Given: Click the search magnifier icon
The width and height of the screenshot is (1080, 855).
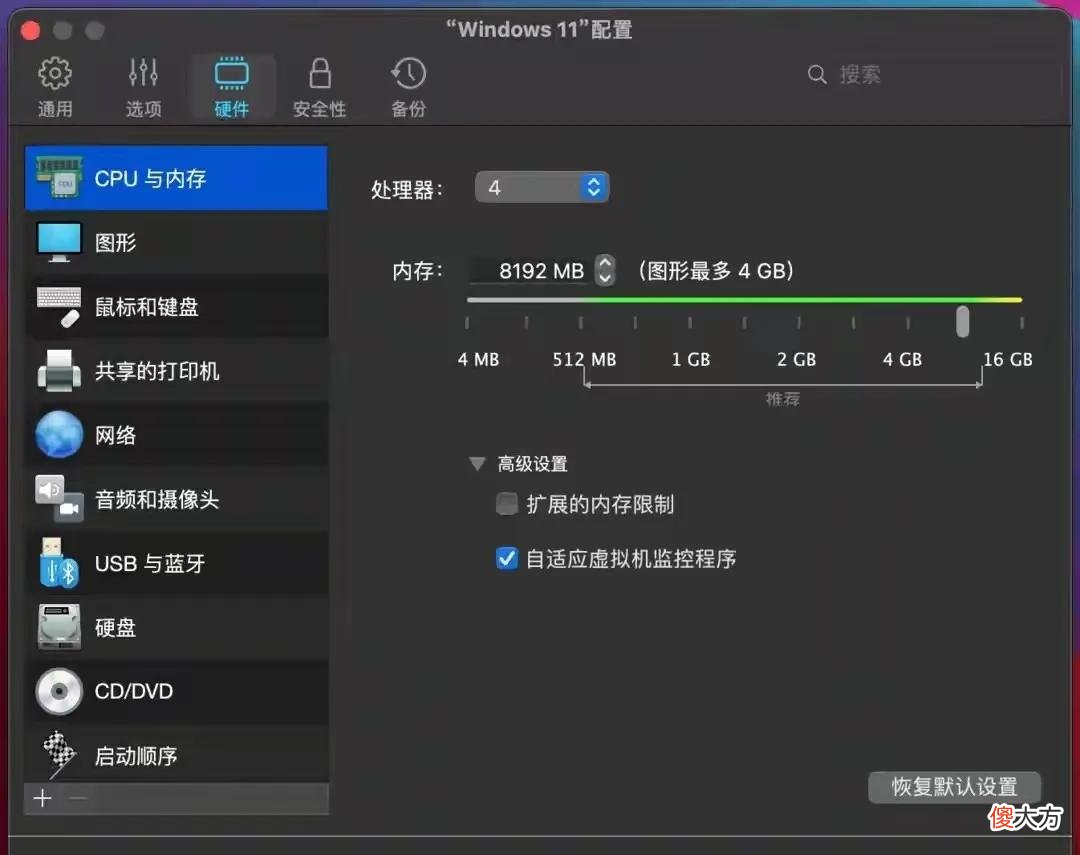Looking at the screenshot, I should point(817,74).
